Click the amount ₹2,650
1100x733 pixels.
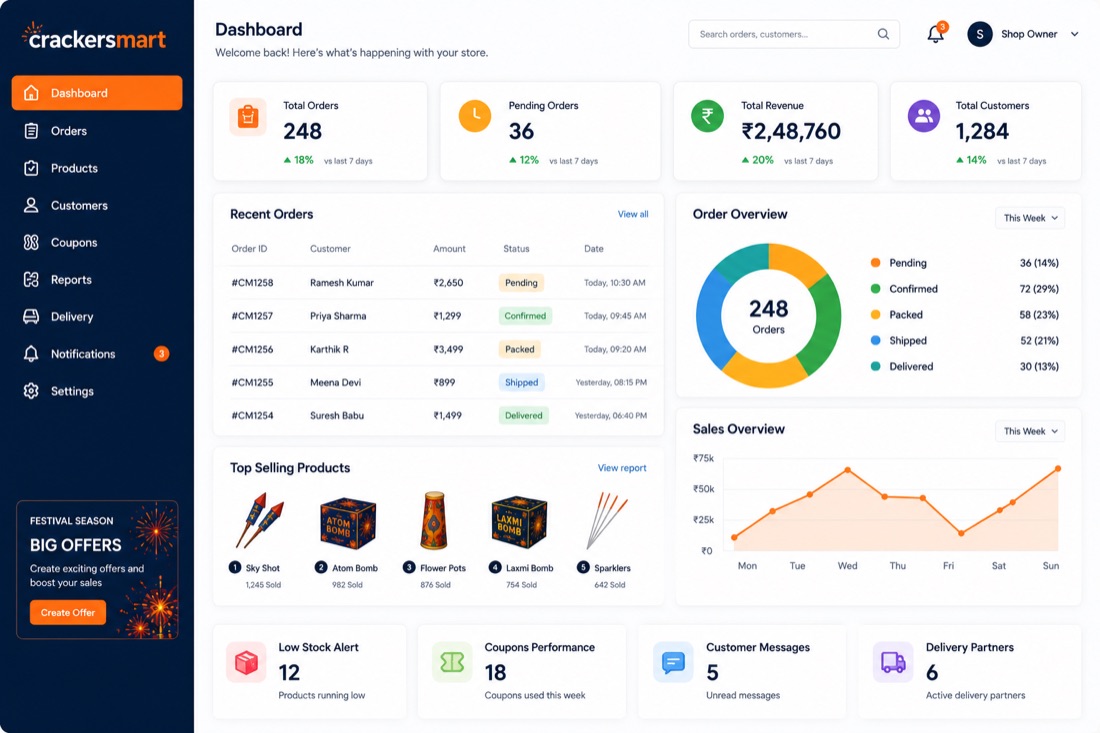448,283
